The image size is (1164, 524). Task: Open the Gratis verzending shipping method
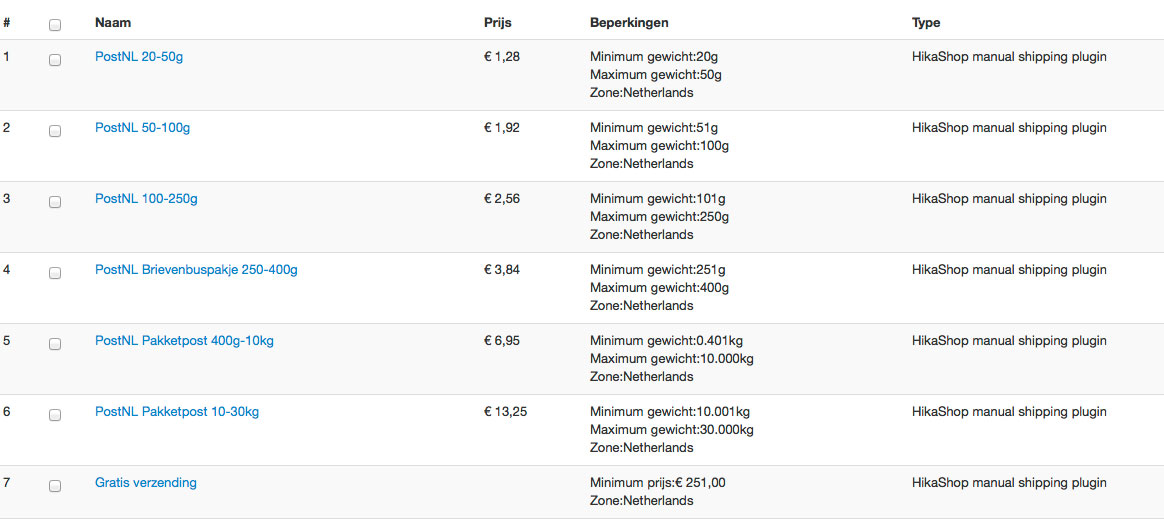click(146, 483)
